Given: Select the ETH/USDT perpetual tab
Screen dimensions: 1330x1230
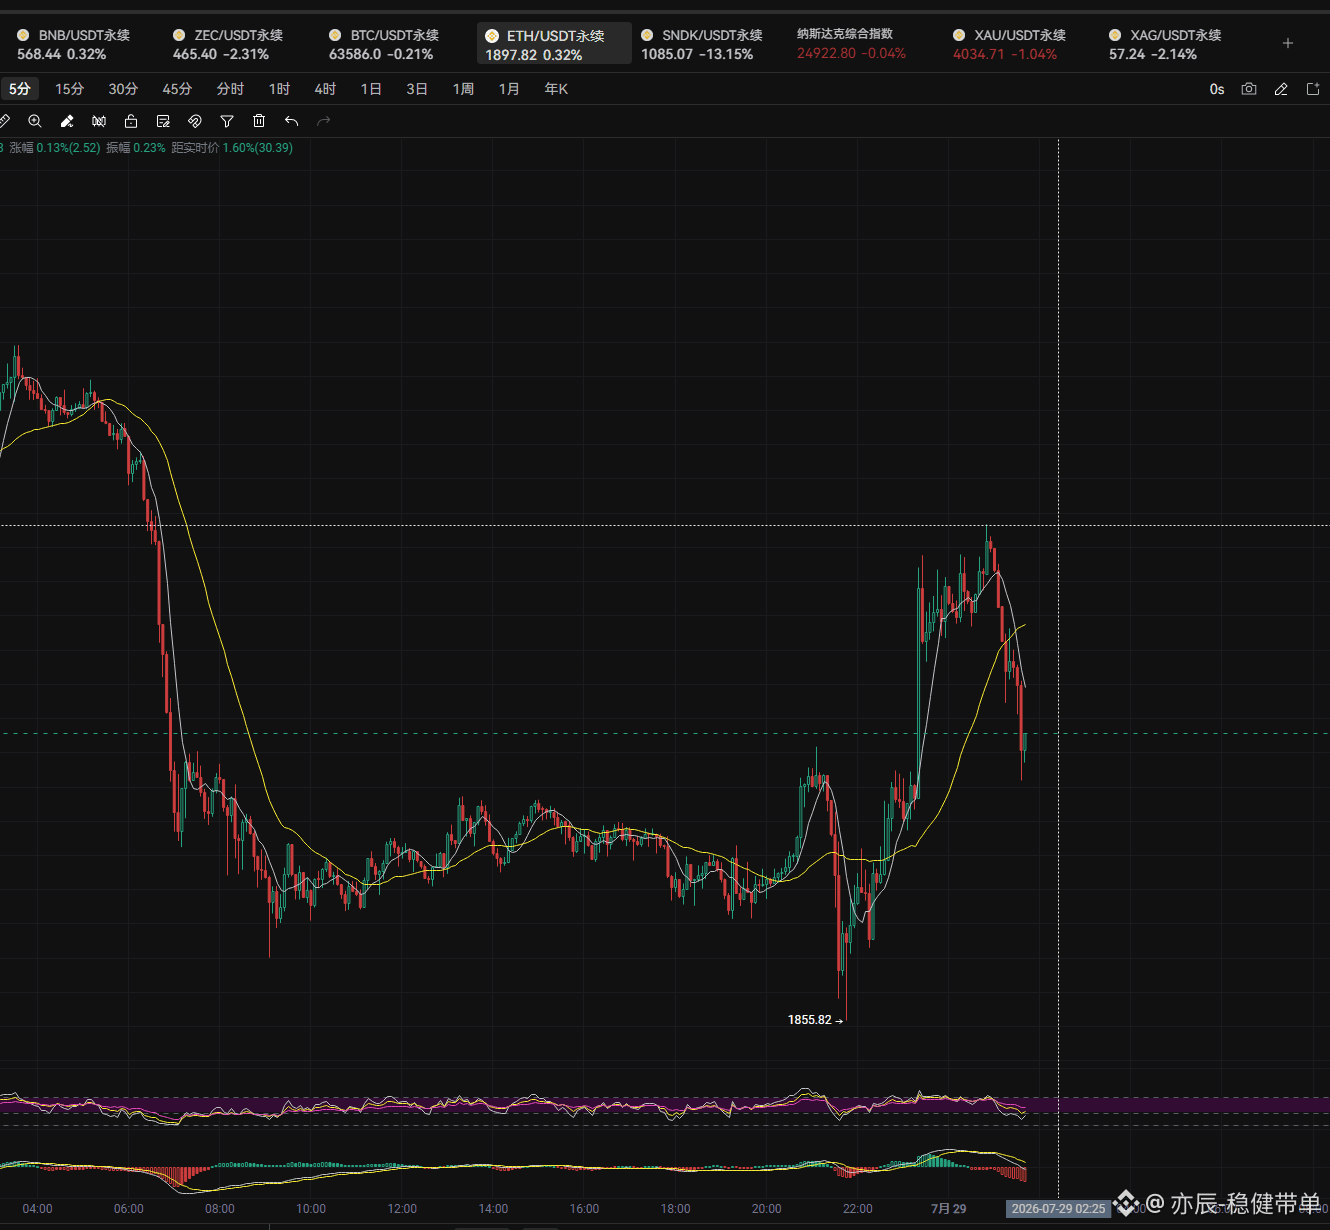Looking at the screenshot, I should [x=554, y=44].
